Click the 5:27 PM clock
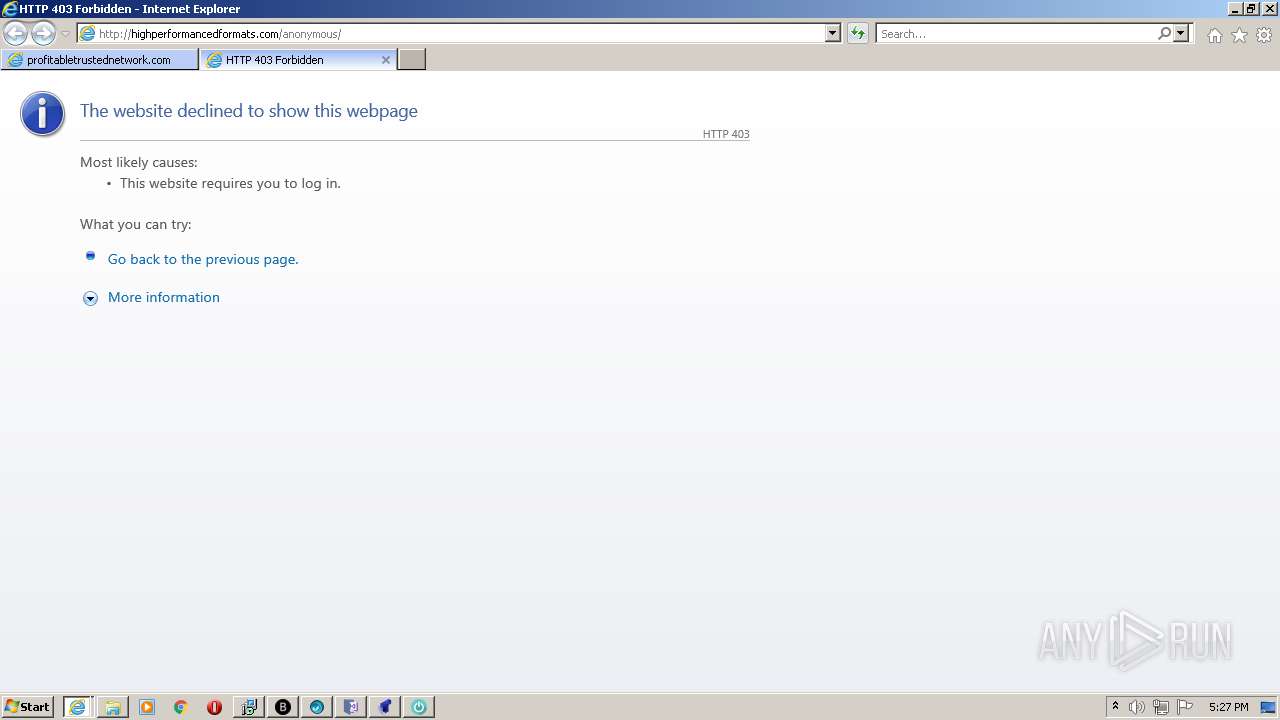The image size is (1280, 720). pos(1228,707)
